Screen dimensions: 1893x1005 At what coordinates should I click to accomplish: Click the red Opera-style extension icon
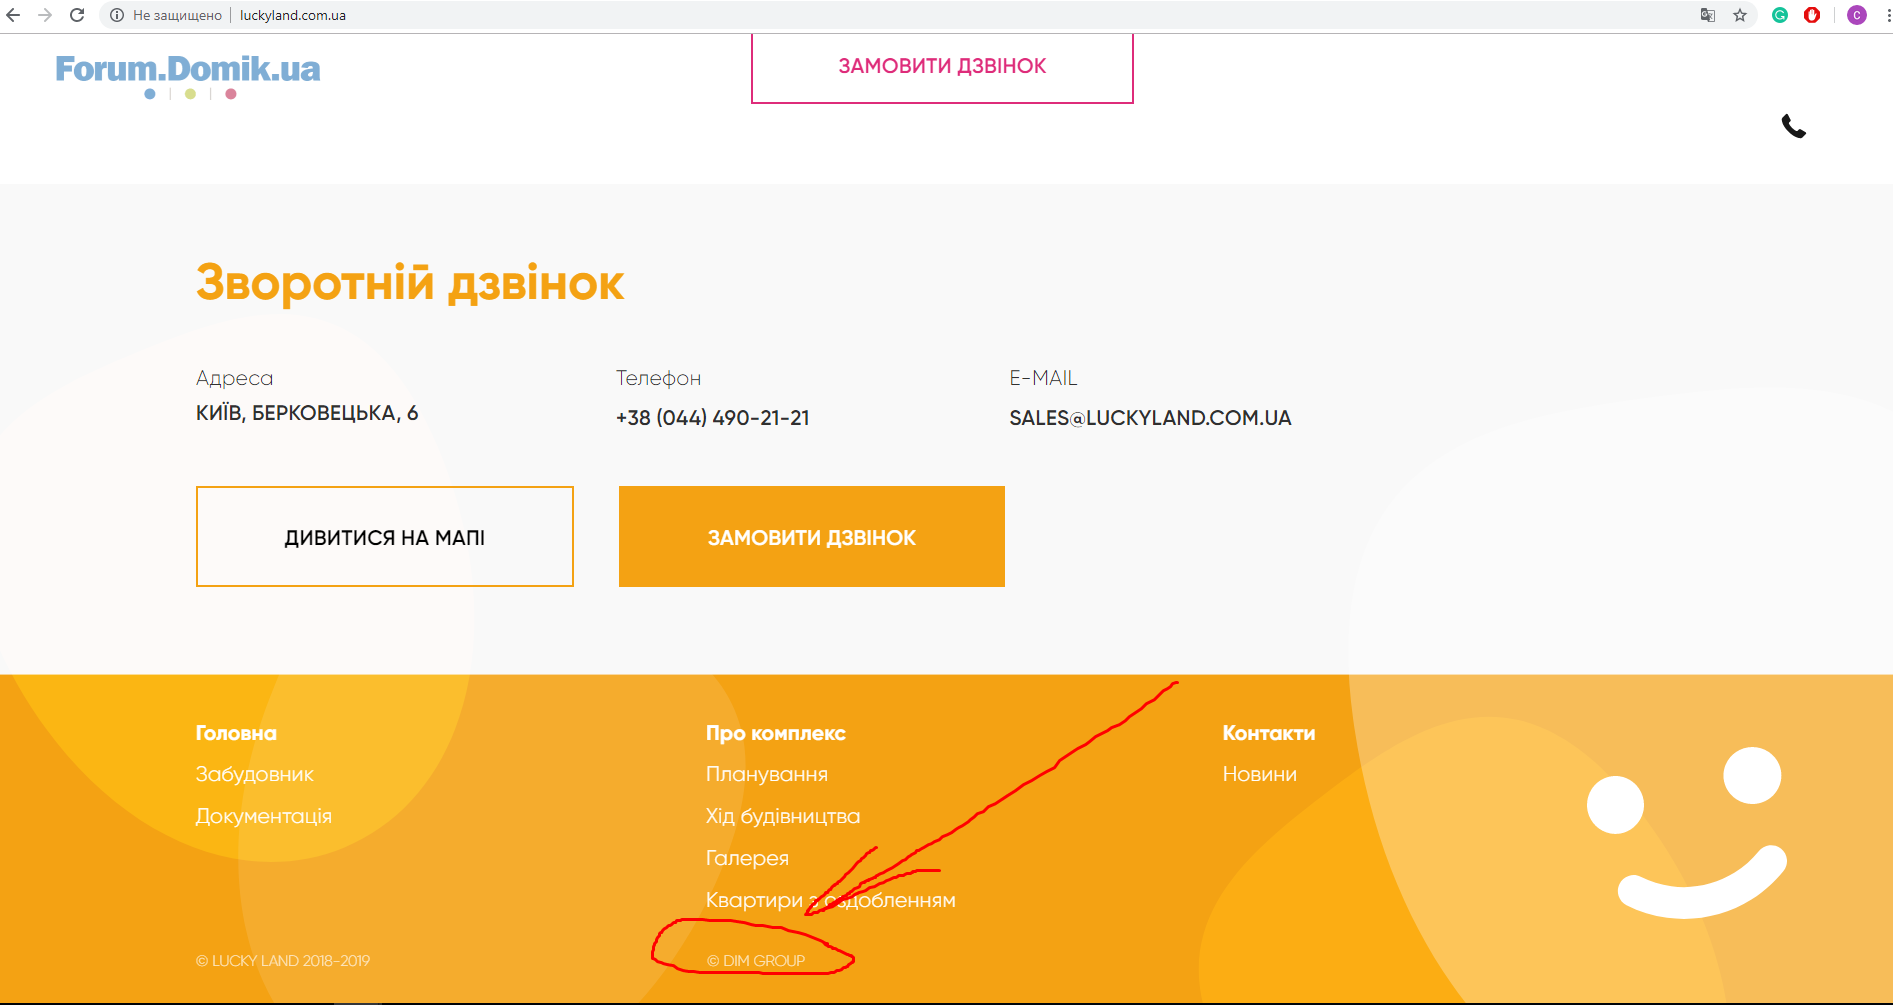tap(1812, 15)
